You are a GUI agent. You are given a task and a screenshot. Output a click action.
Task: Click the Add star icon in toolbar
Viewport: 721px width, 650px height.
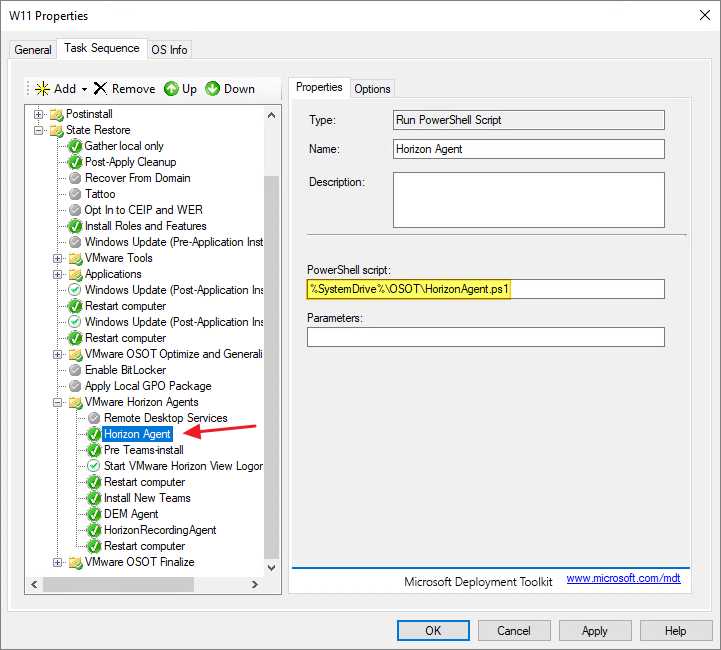point(42,89)
